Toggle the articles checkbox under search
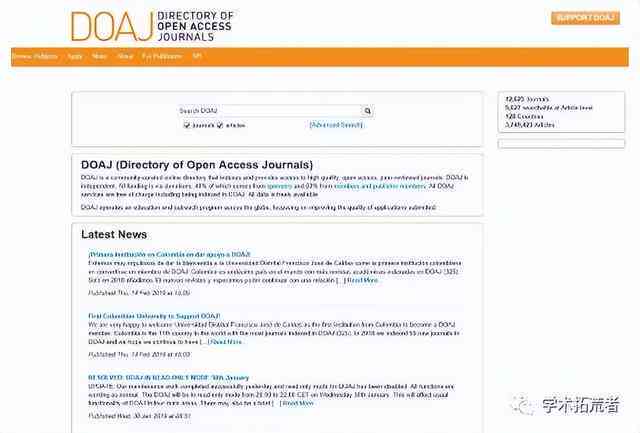The width and height of the screenshot is (640, 433). [220, 125]
